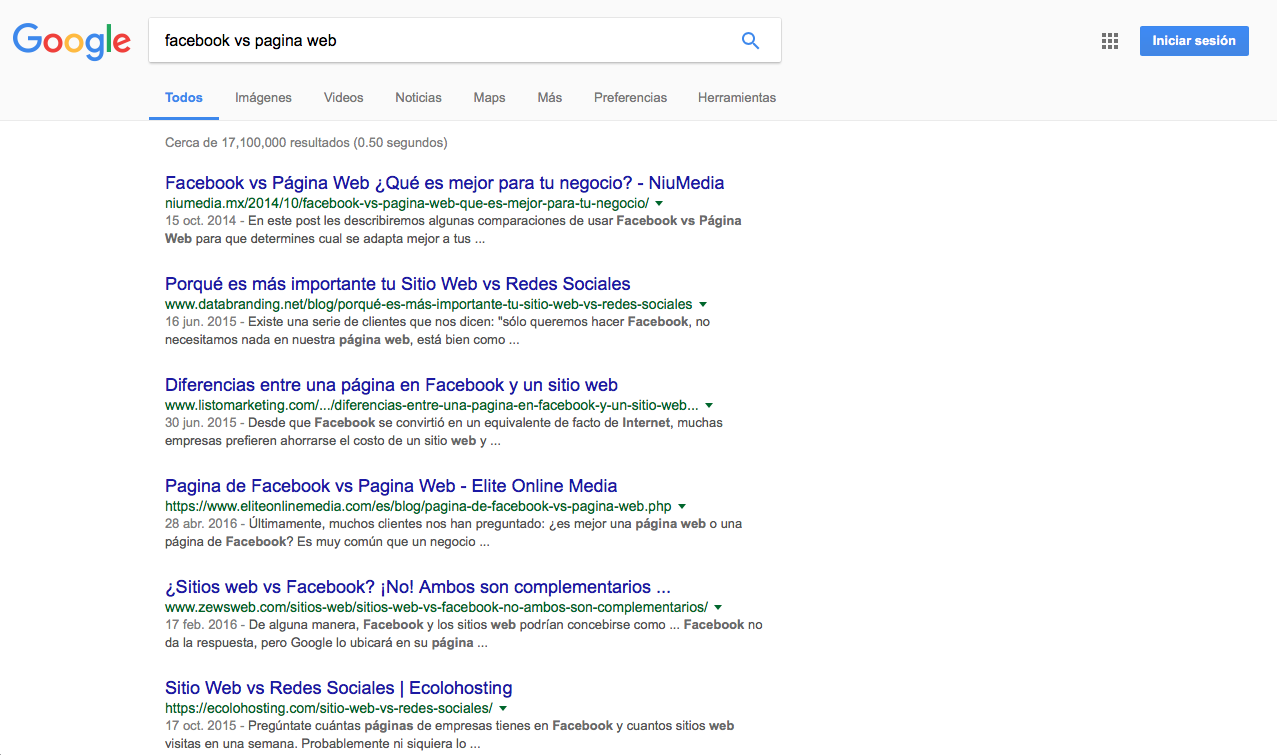Click the '17 feb. 2016' snippet date
The height and width of the screenshot is (755, 1277).
click(x=202, y=624)
